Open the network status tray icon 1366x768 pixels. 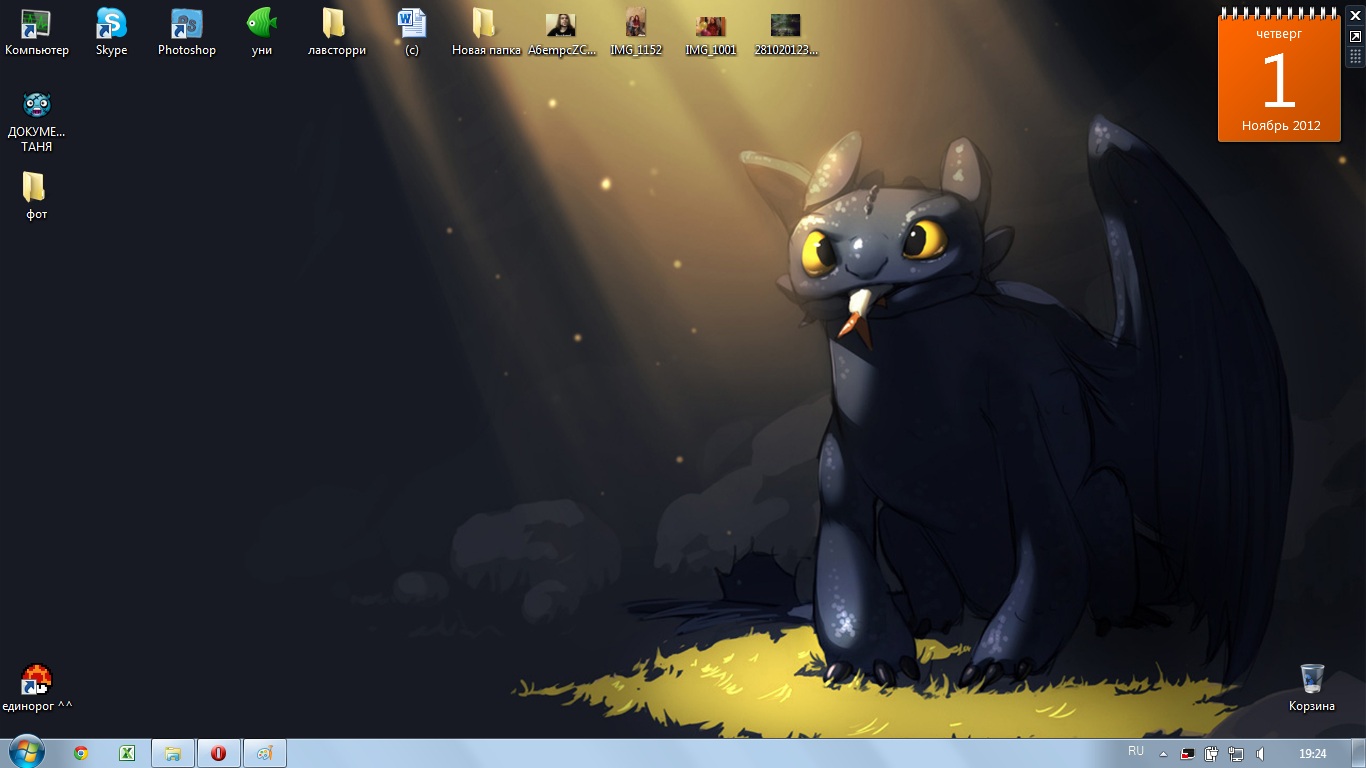click(1236, 754)
